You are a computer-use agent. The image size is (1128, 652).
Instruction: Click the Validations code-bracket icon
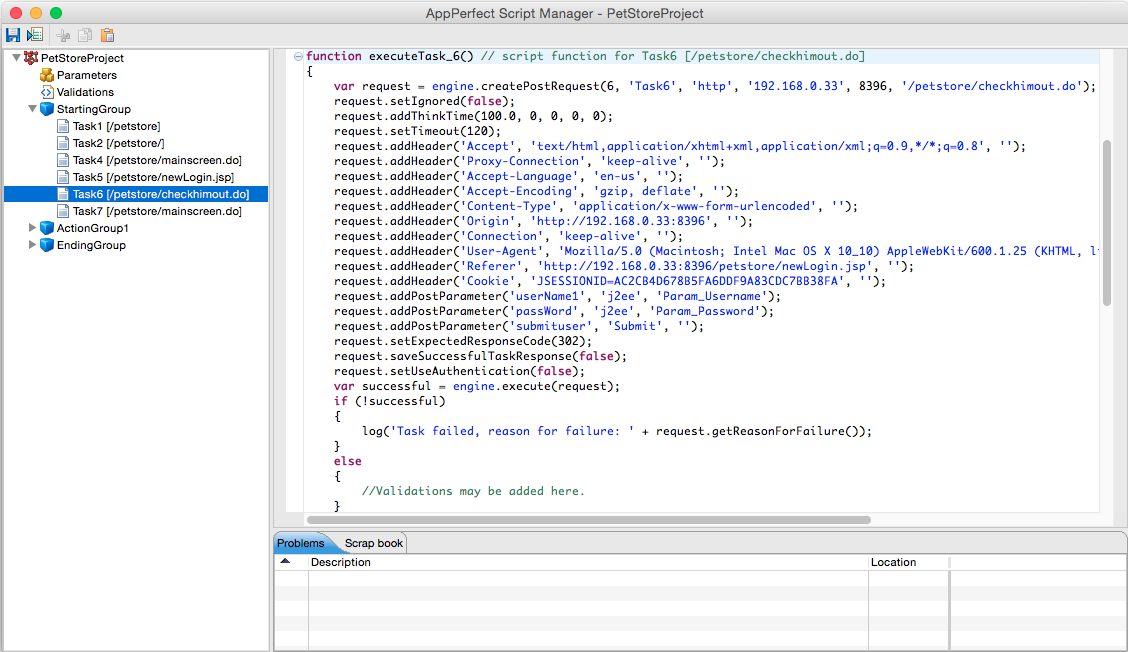pyautogui.click(x=47, y=92)
